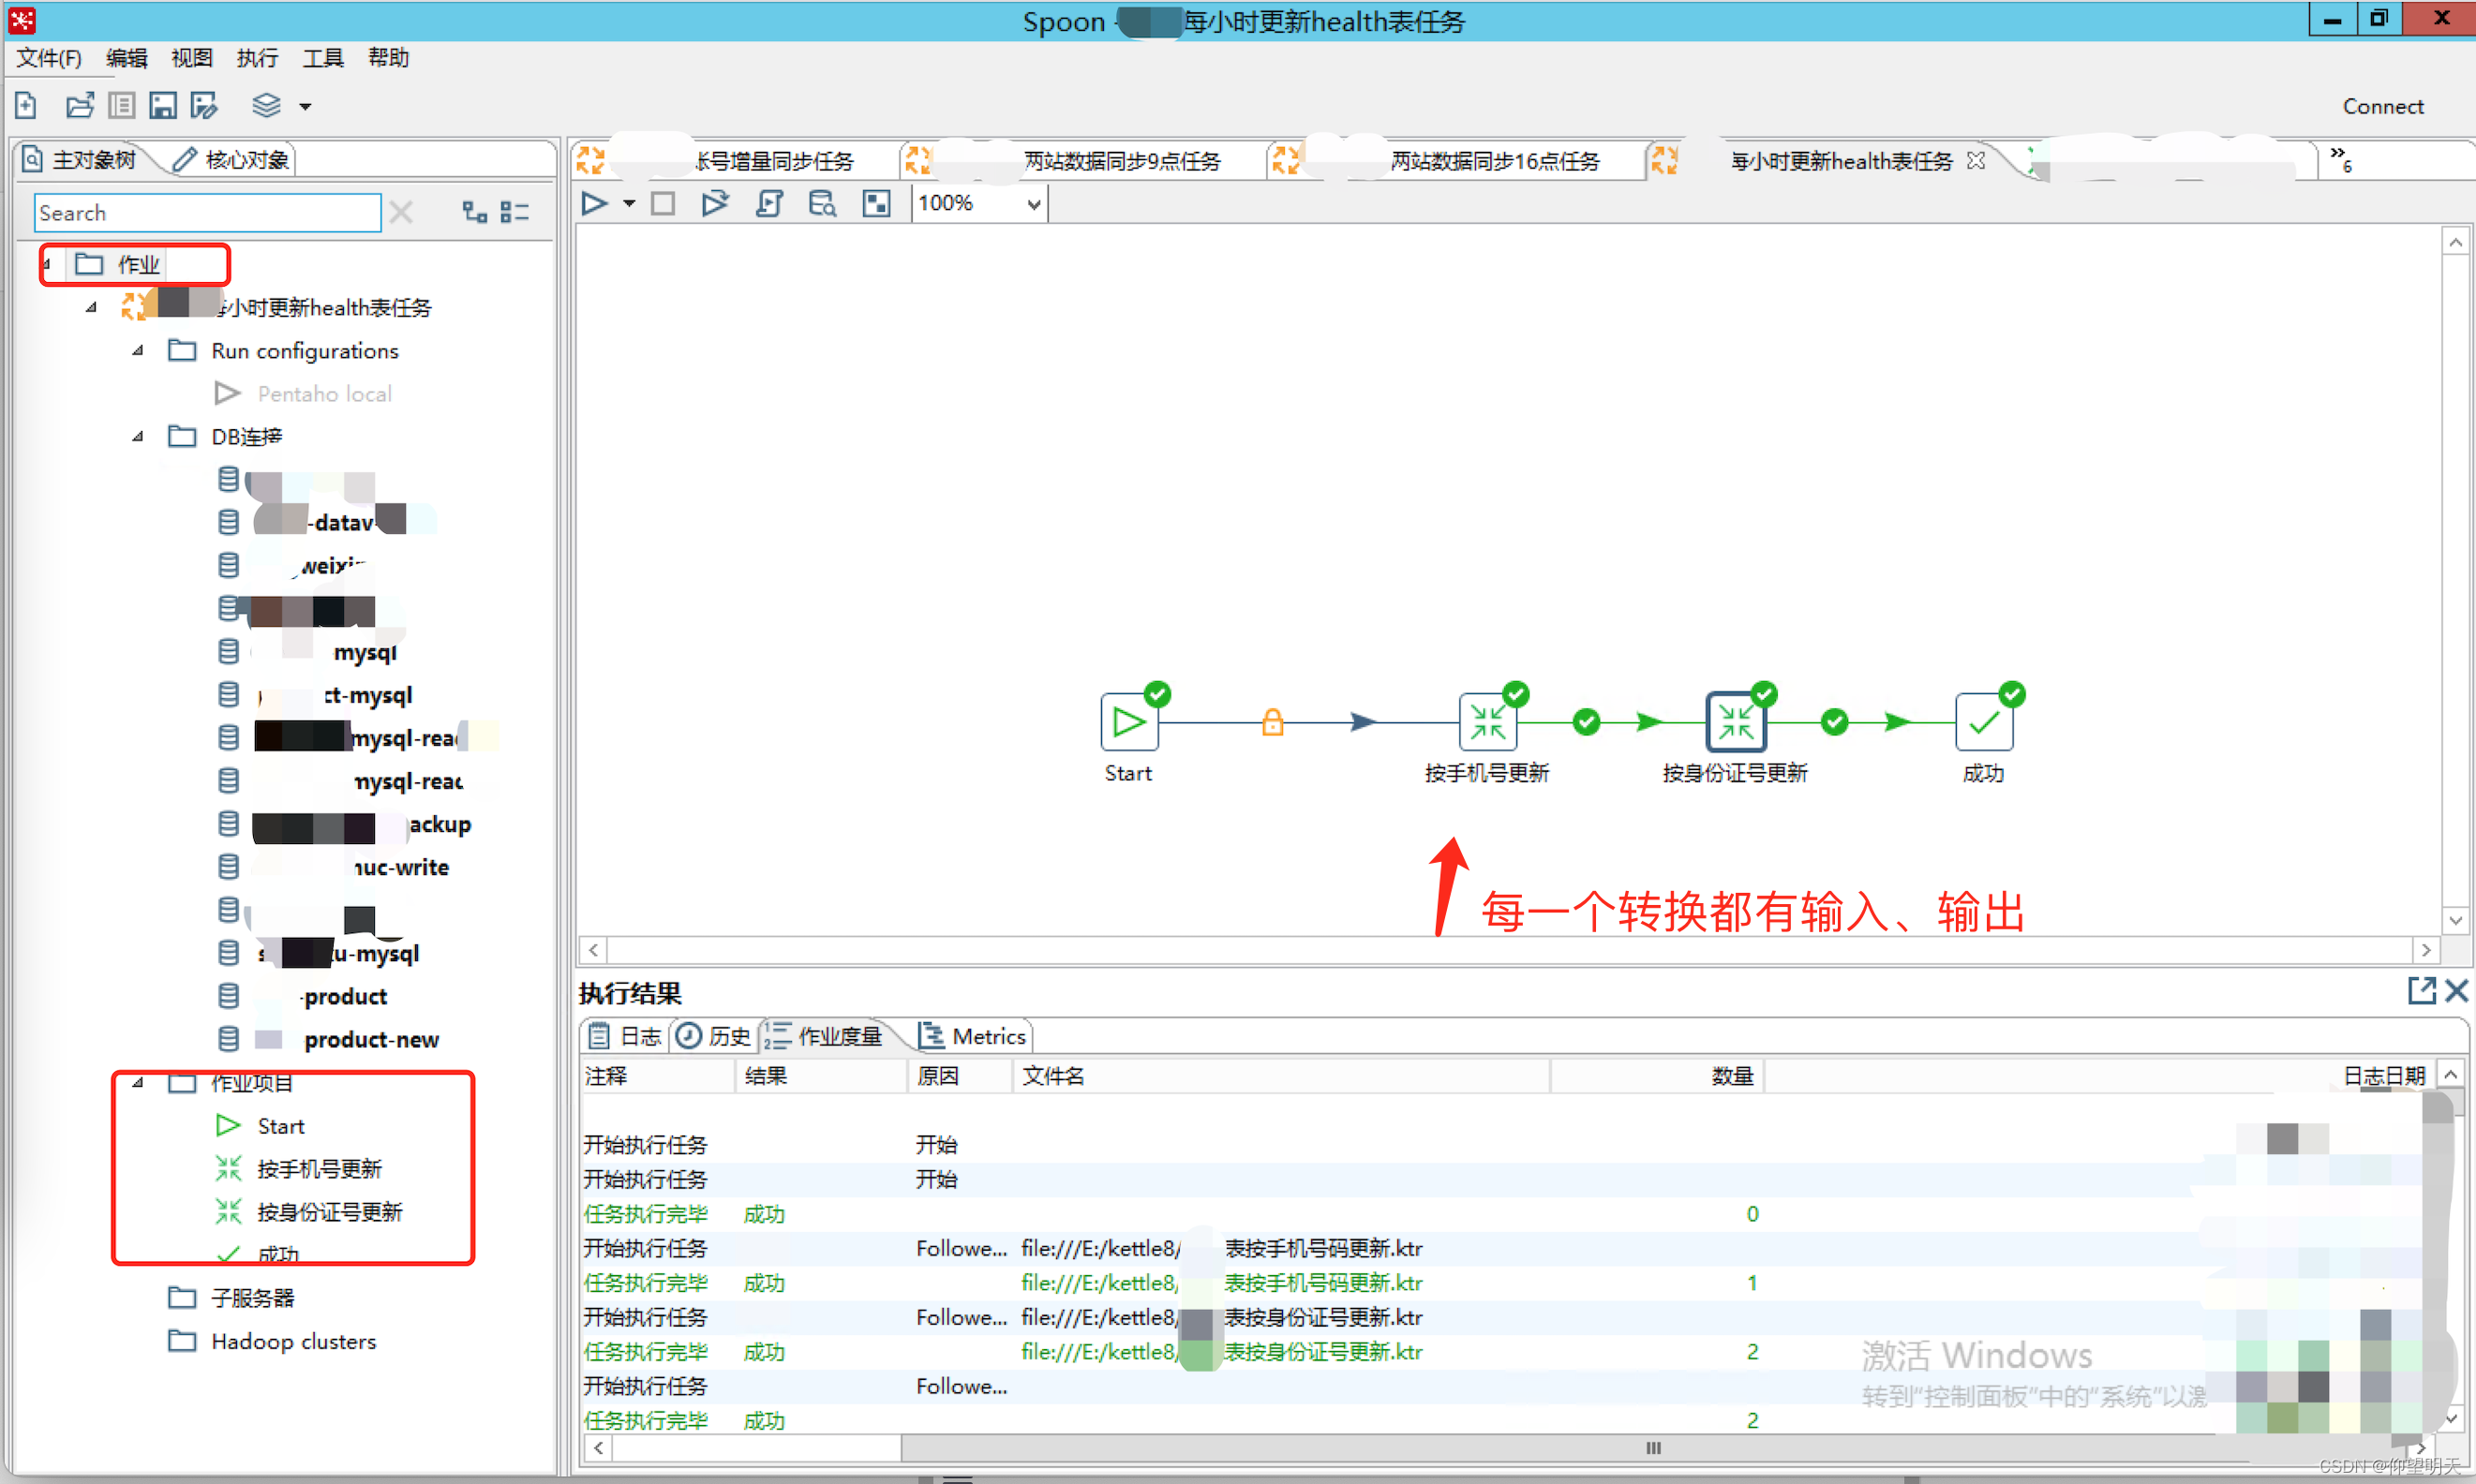Image resolution: width=2476 pixels, height=1484 pixels.
Task: Collapse the 作业项目 folder
Action: (138, 1083)
